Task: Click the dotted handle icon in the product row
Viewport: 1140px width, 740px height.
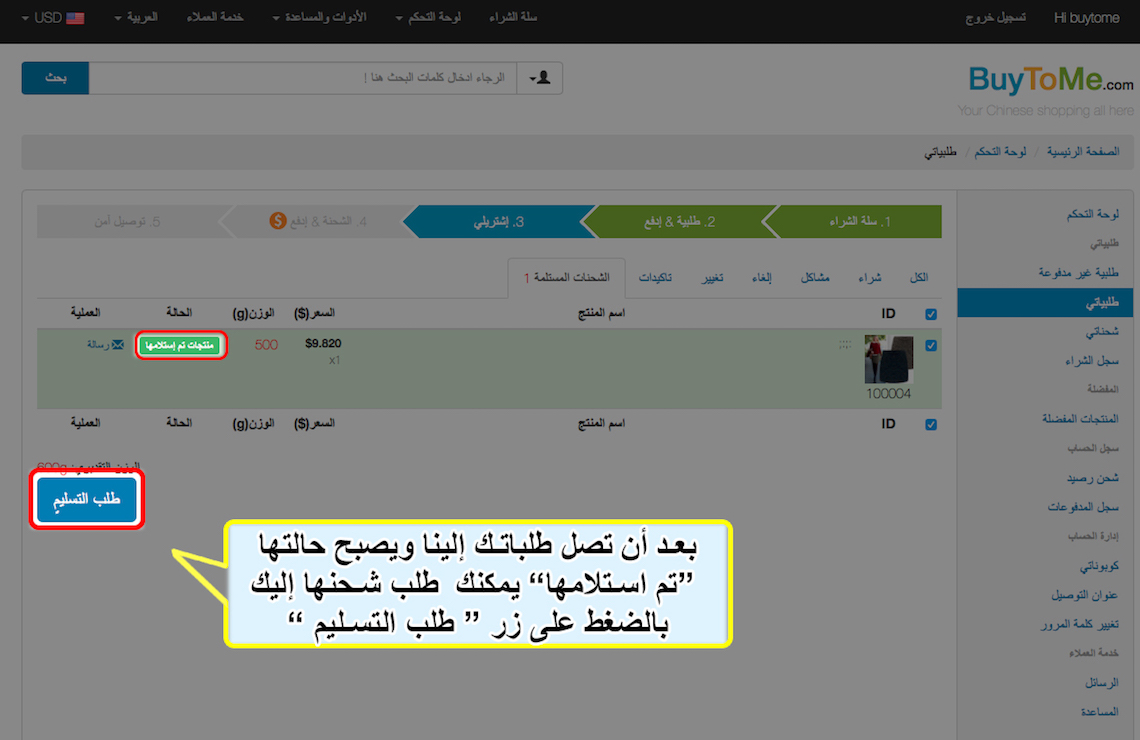Action: click(x=845, y=345)
